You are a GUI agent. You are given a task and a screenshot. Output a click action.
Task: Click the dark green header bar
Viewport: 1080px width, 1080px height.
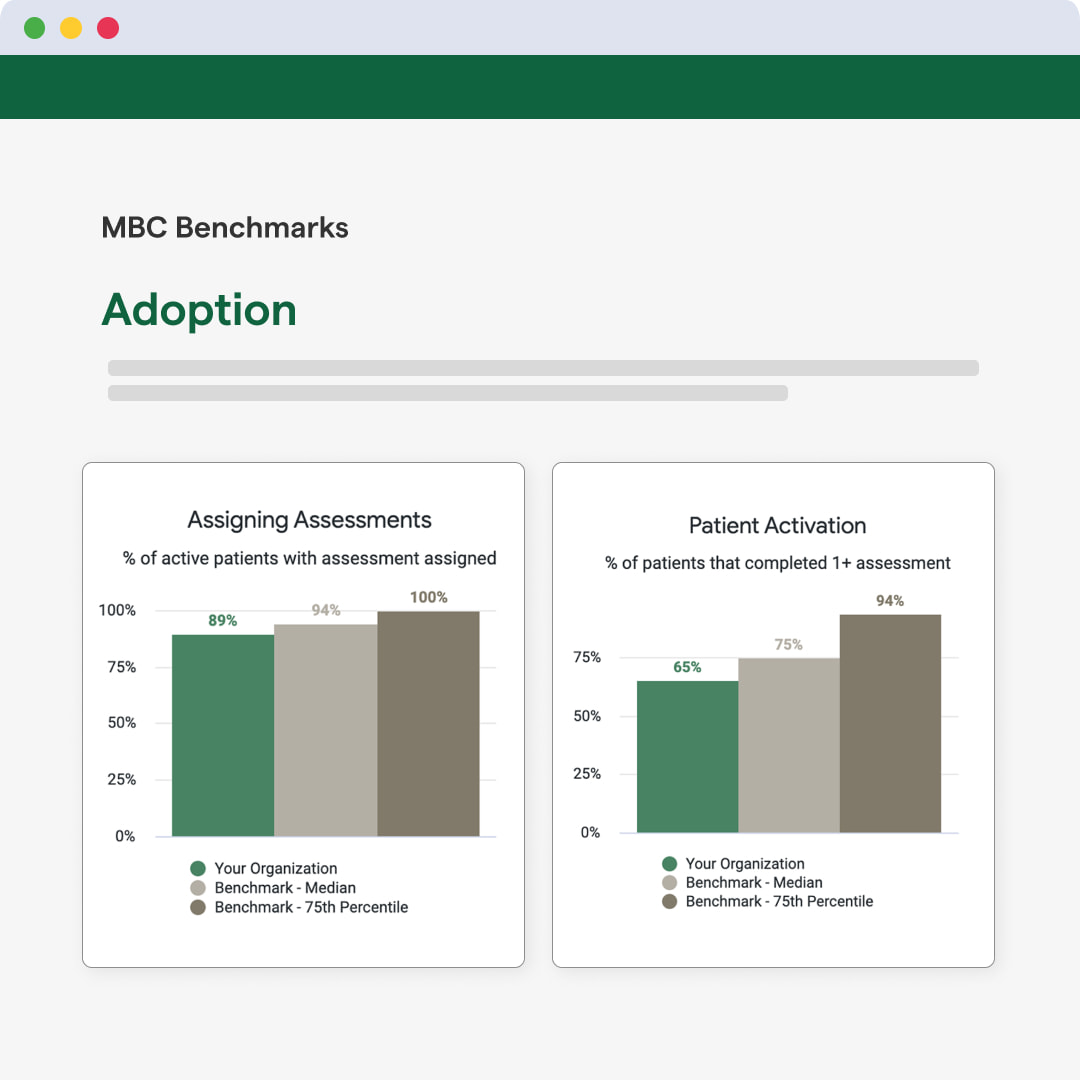[540, 87]
